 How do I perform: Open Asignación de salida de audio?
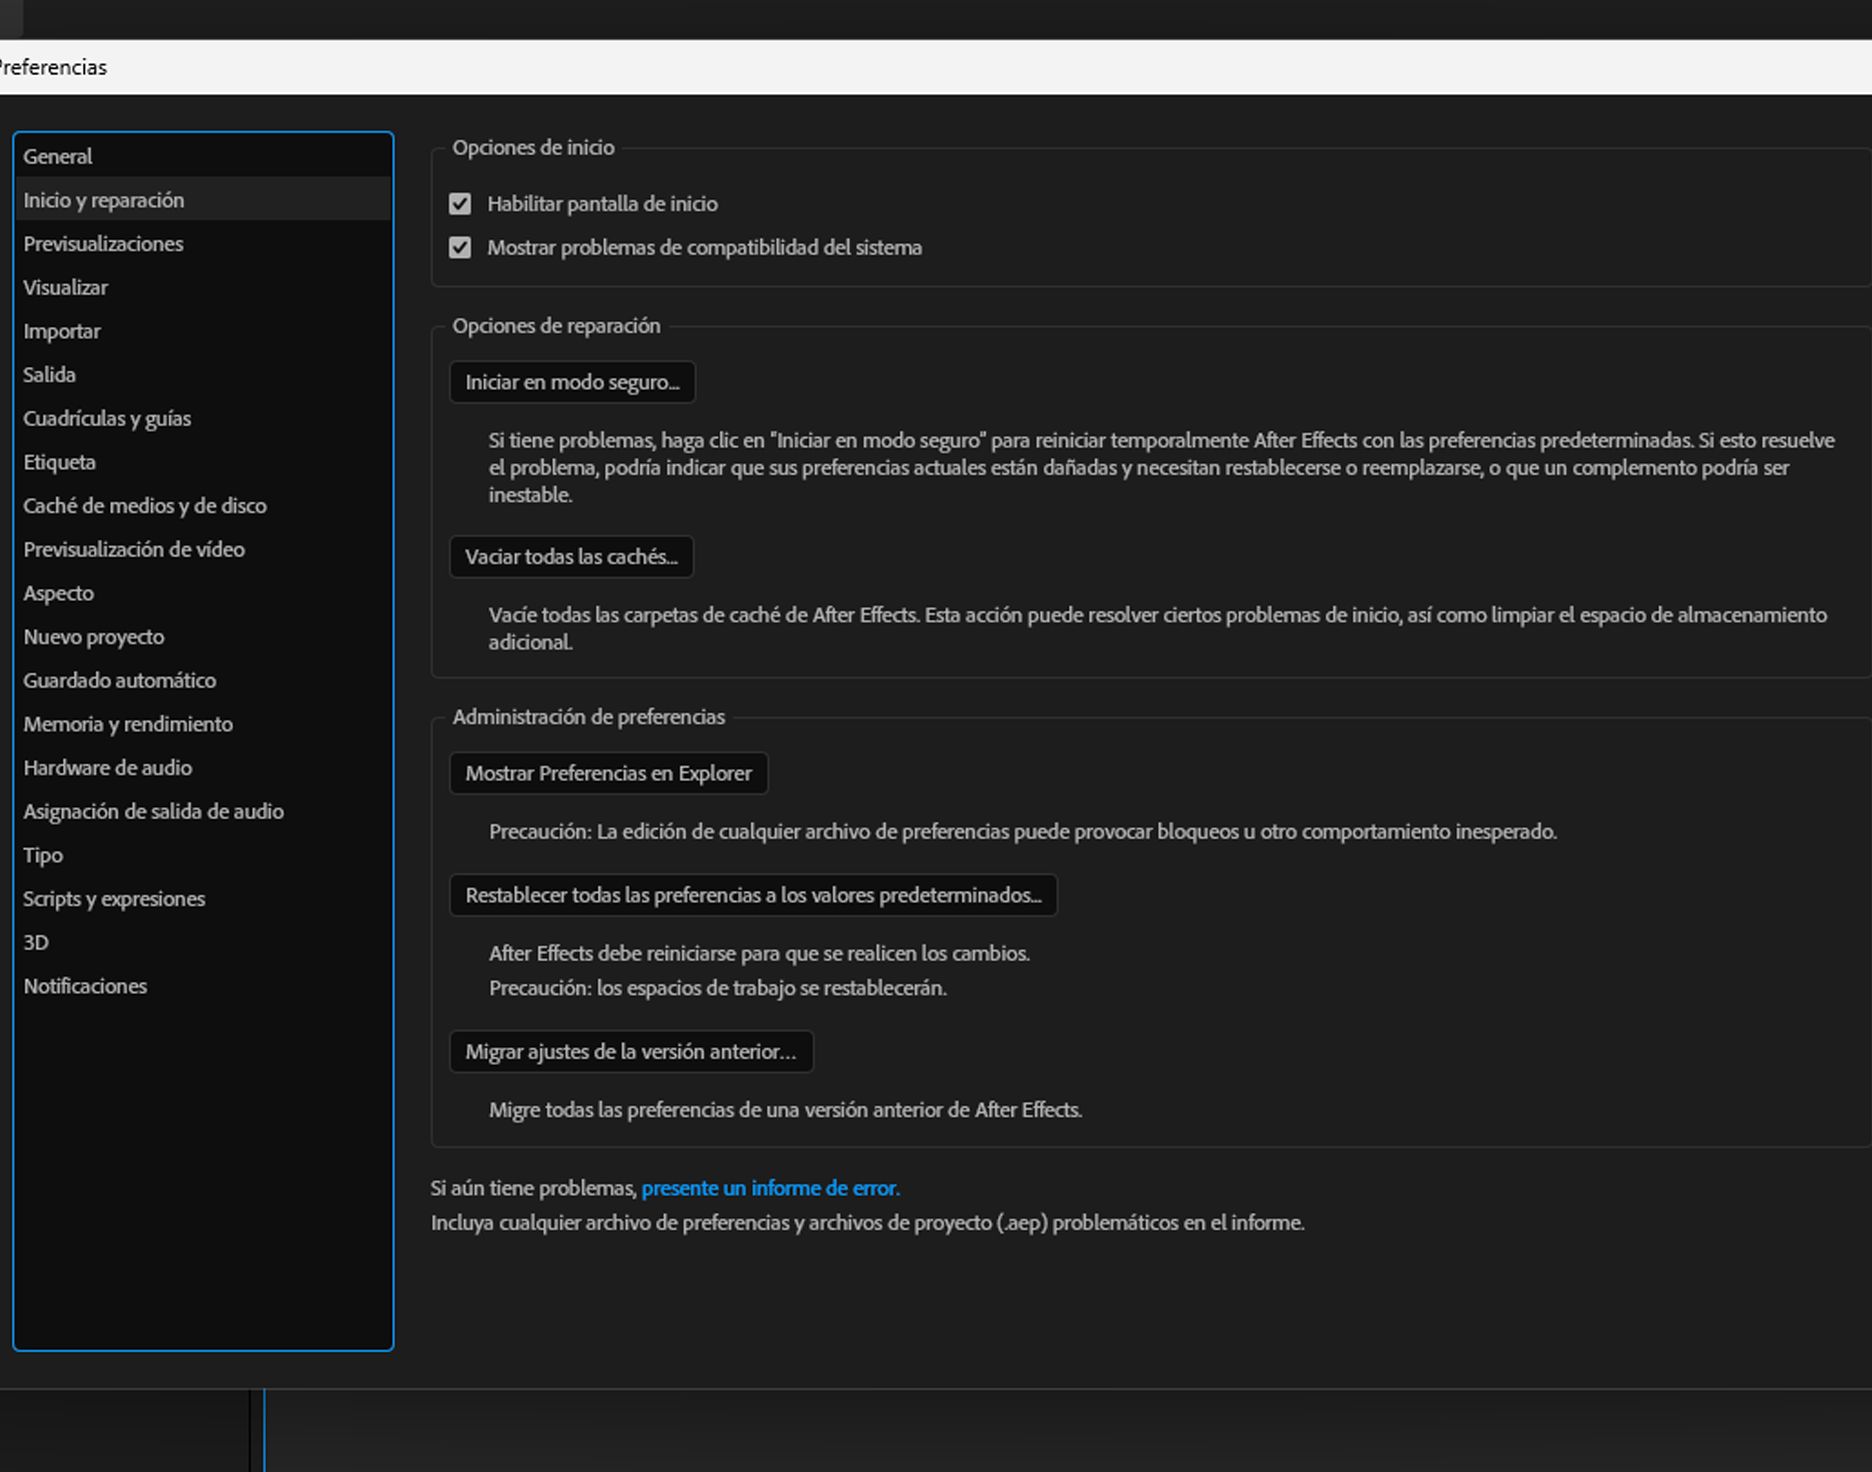[x=203, y=811]
